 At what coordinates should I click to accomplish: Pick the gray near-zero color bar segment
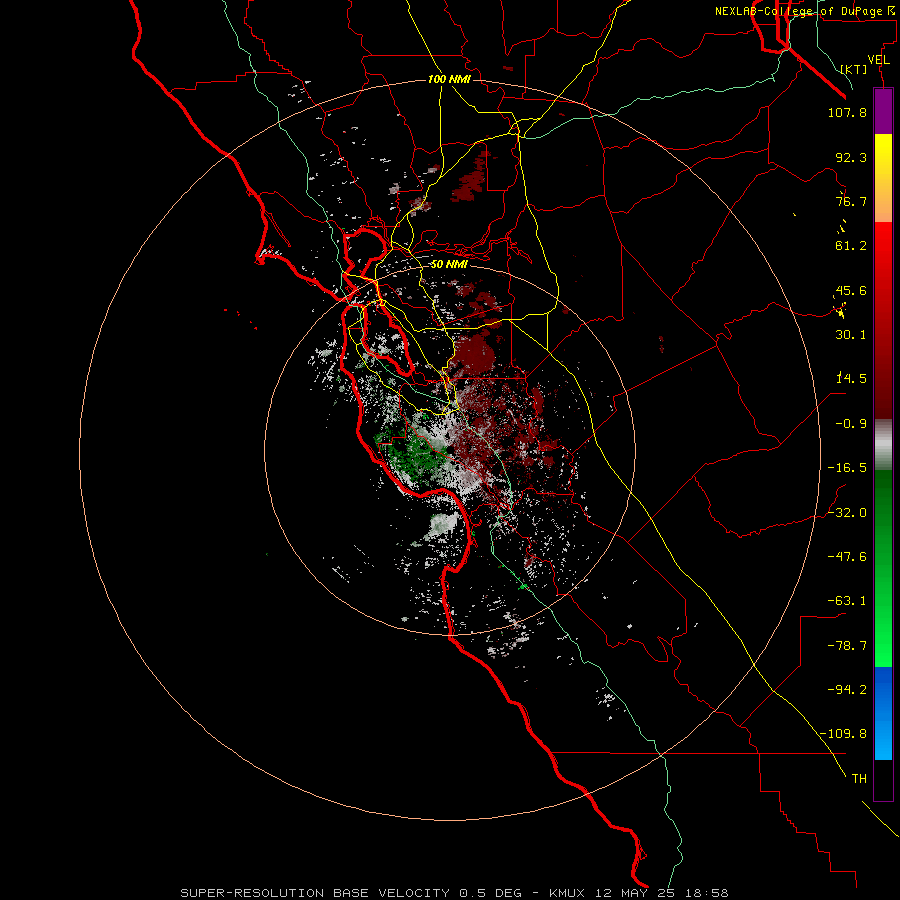(x=883, y=444)
